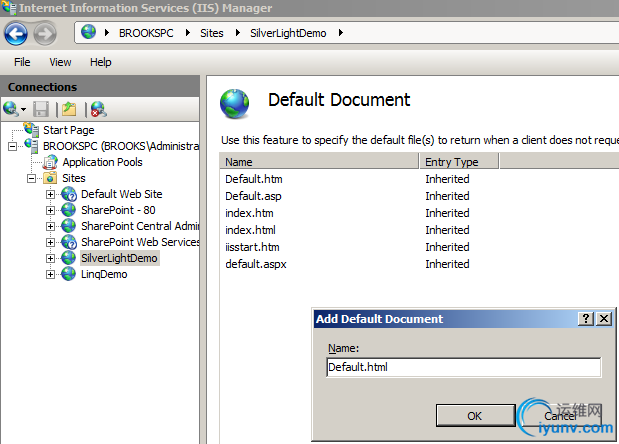Screen dimensions: 619x444
Task: Select SilverLightDemo label in tree
Action: coord(119,258)
